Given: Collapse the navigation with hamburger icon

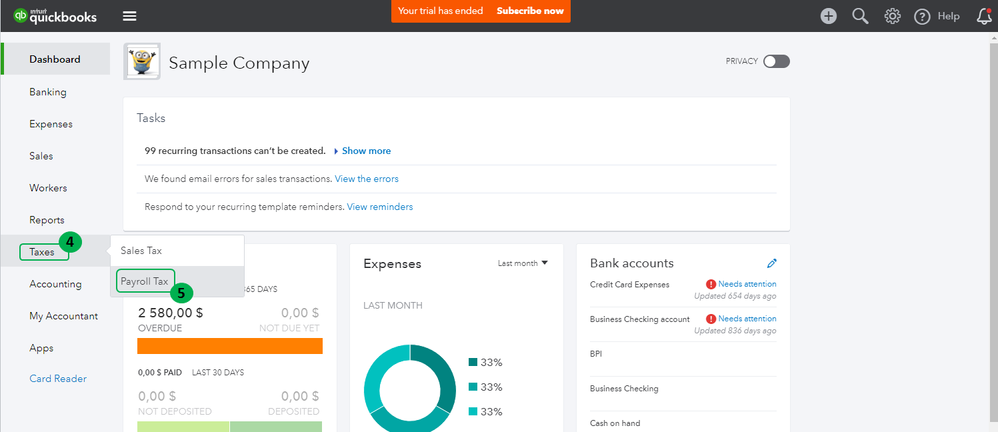Looking at the screenshot, I should (x=130, y=16).
